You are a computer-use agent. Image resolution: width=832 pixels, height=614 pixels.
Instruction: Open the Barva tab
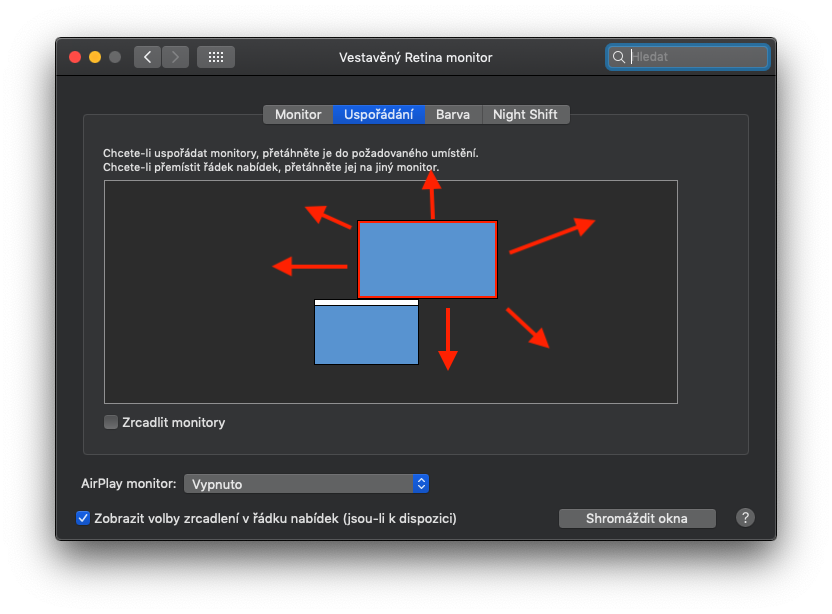pyautogui.click(x=453, y=114)
